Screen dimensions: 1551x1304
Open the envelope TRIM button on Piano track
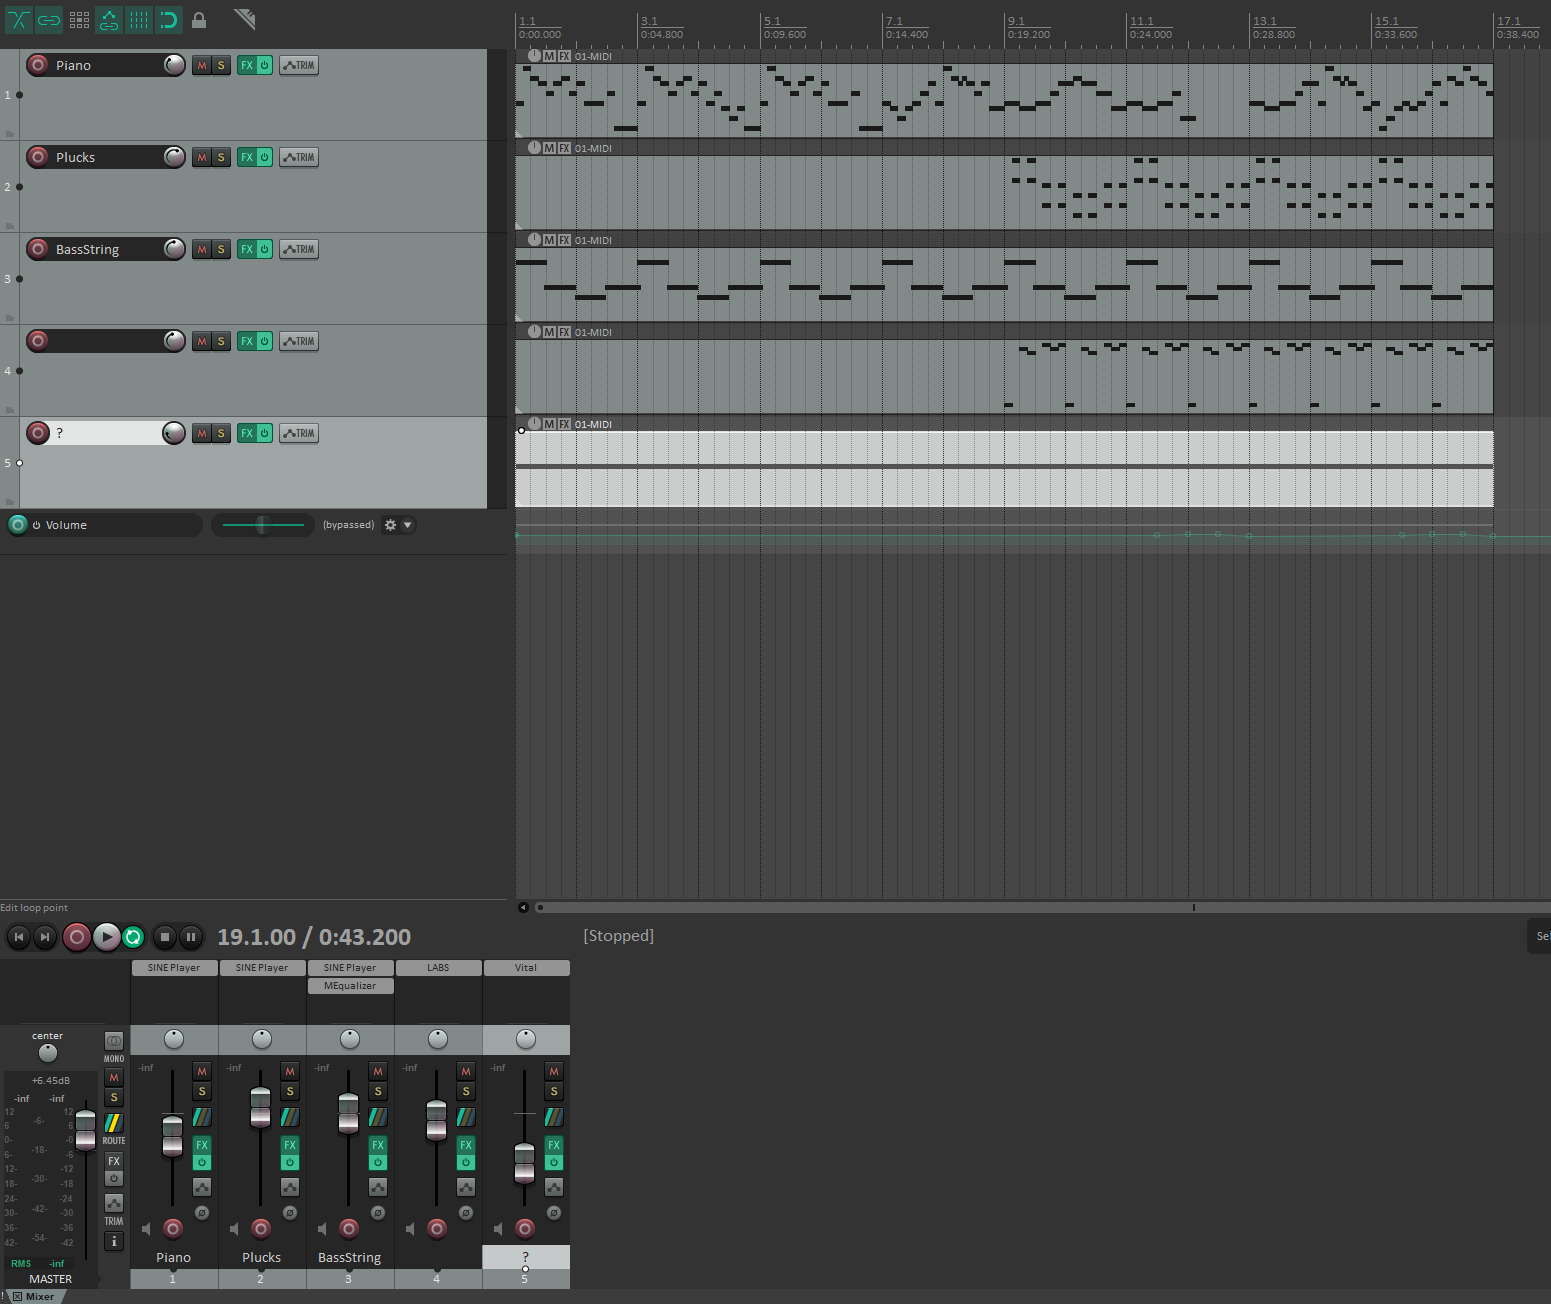pyautogui.click(x=299, y=65)
